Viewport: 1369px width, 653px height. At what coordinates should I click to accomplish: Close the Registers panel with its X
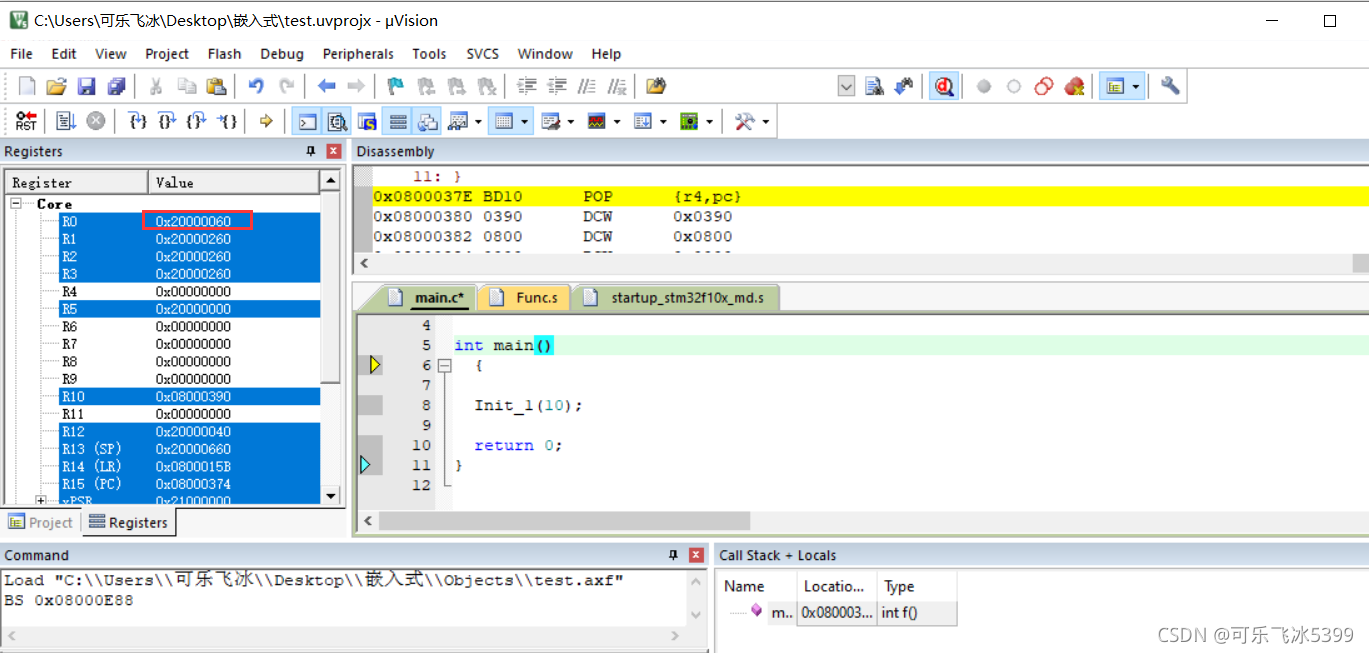[x=334, y=151]
